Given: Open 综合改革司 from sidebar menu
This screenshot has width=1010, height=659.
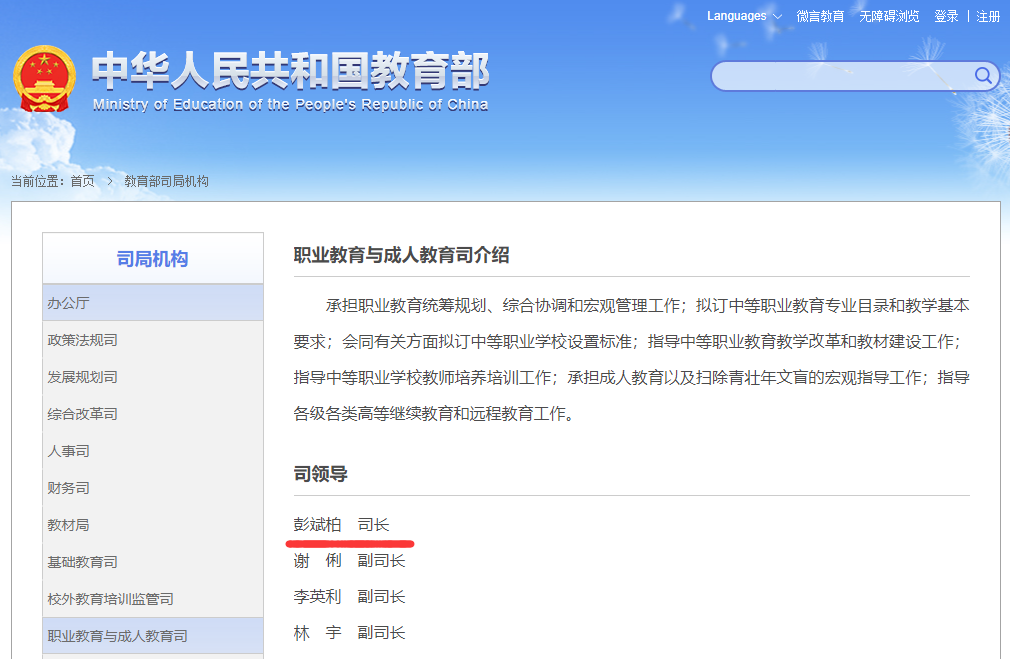Looking at the screenshot, I should pos(82,414).
